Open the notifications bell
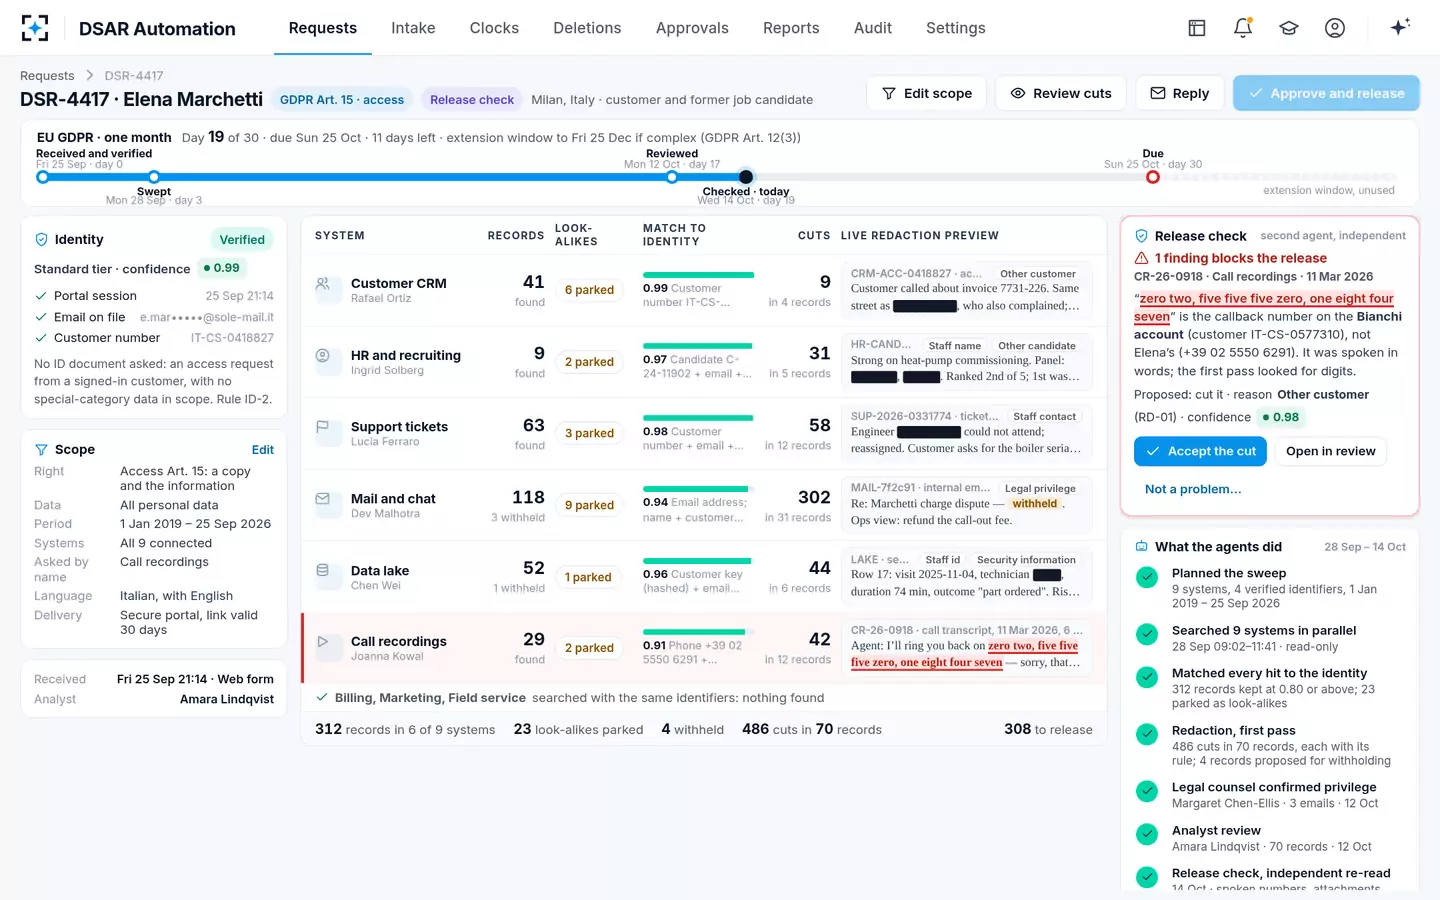The width and height of the screenshot is (1440, 900). point(1243,28)
